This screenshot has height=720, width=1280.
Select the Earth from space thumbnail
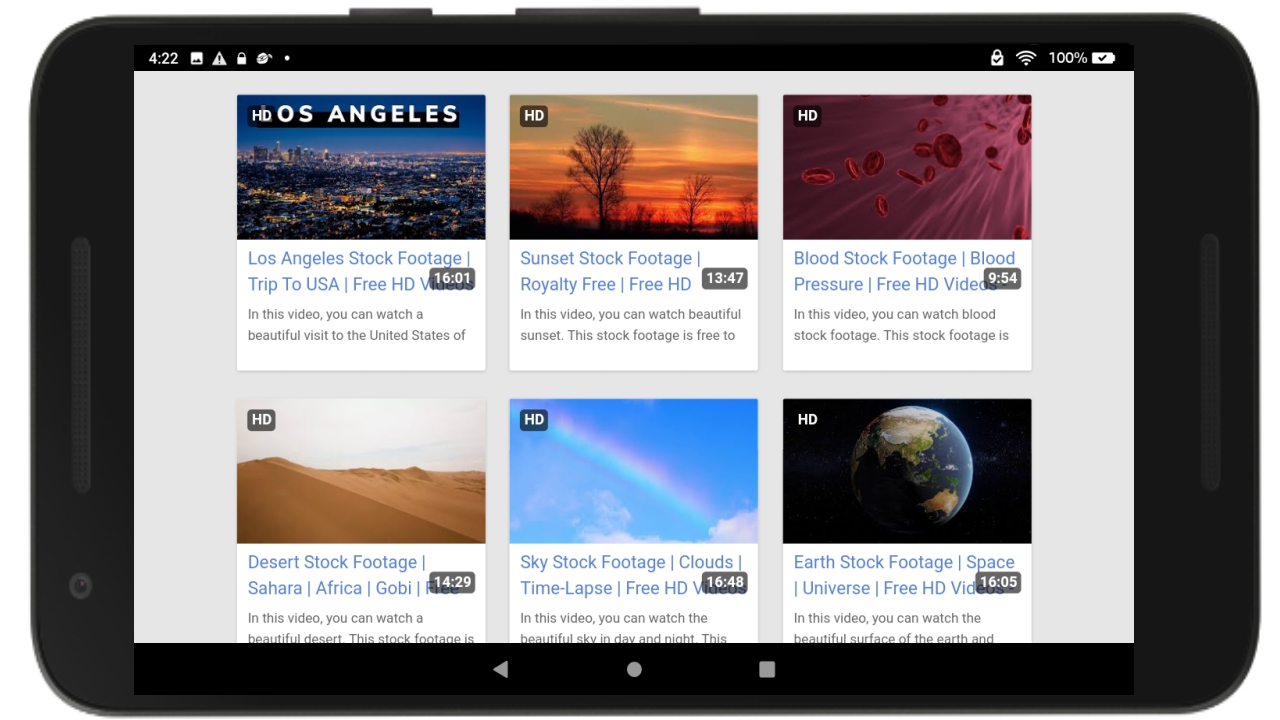[906, 470]
